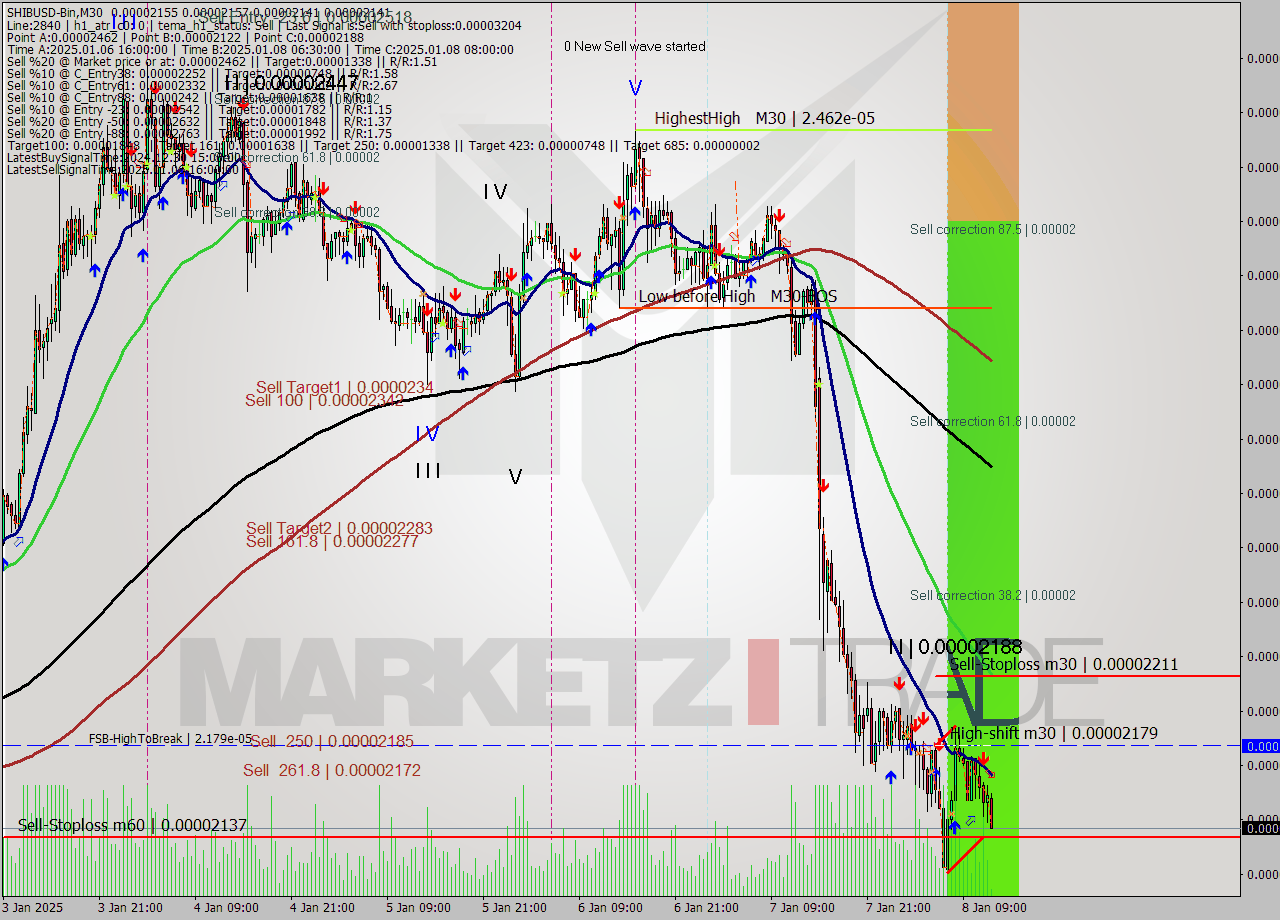Click the '3 Jan 2025' time axis label
Viewport: 1280px width, 920px height.
33,908
